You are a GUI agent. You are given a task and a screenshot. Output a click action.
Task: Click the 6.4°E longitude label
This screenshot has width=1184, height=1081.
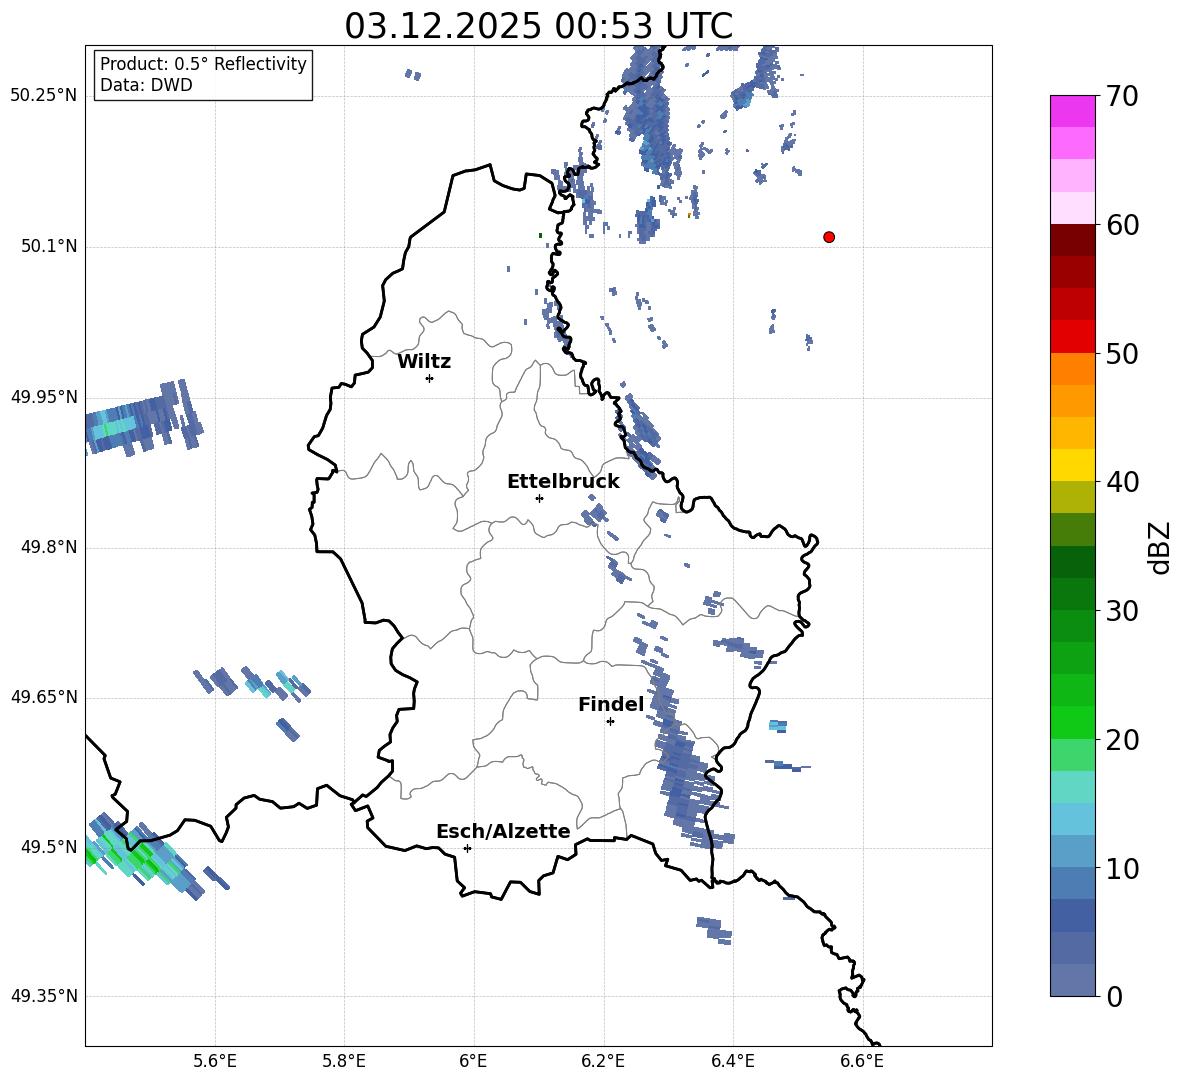click(x=732, y=1061)
